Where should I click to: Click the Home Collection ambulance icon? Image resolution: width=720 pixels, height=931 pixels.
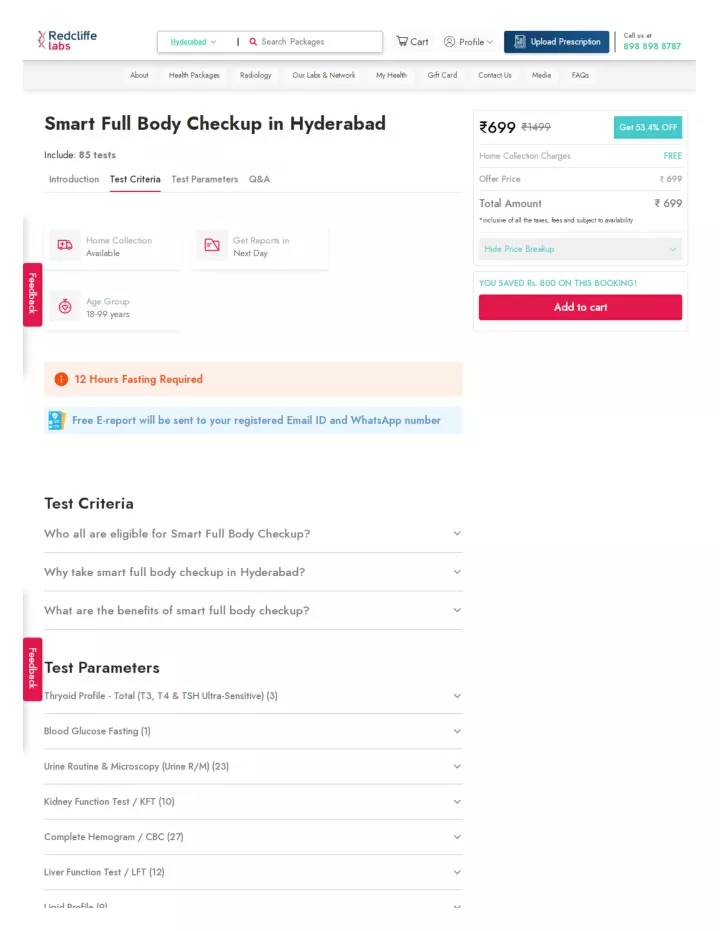coord(65,245)
